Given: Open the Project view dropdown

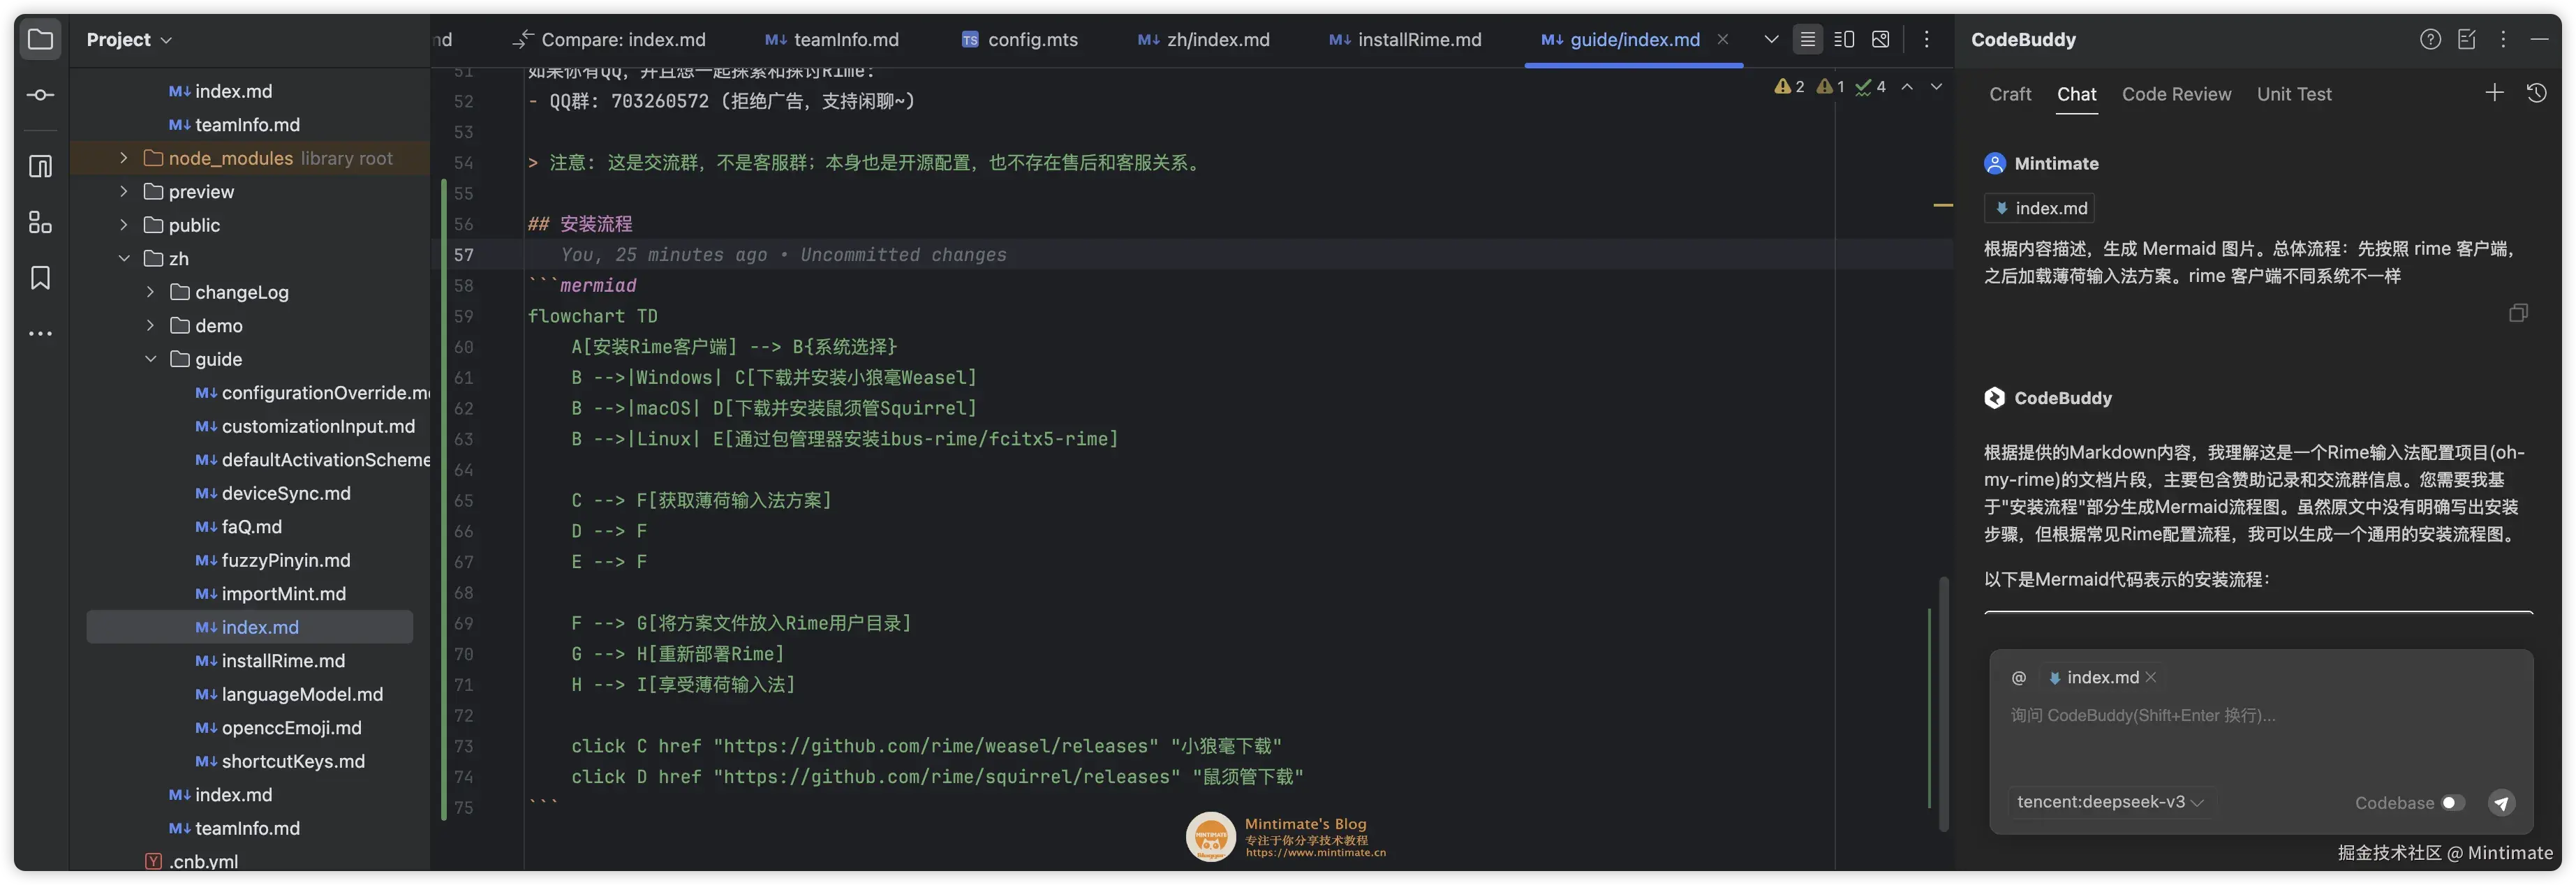Looking at the screenshot, I should pyautogui.click(x=129, y=40).
